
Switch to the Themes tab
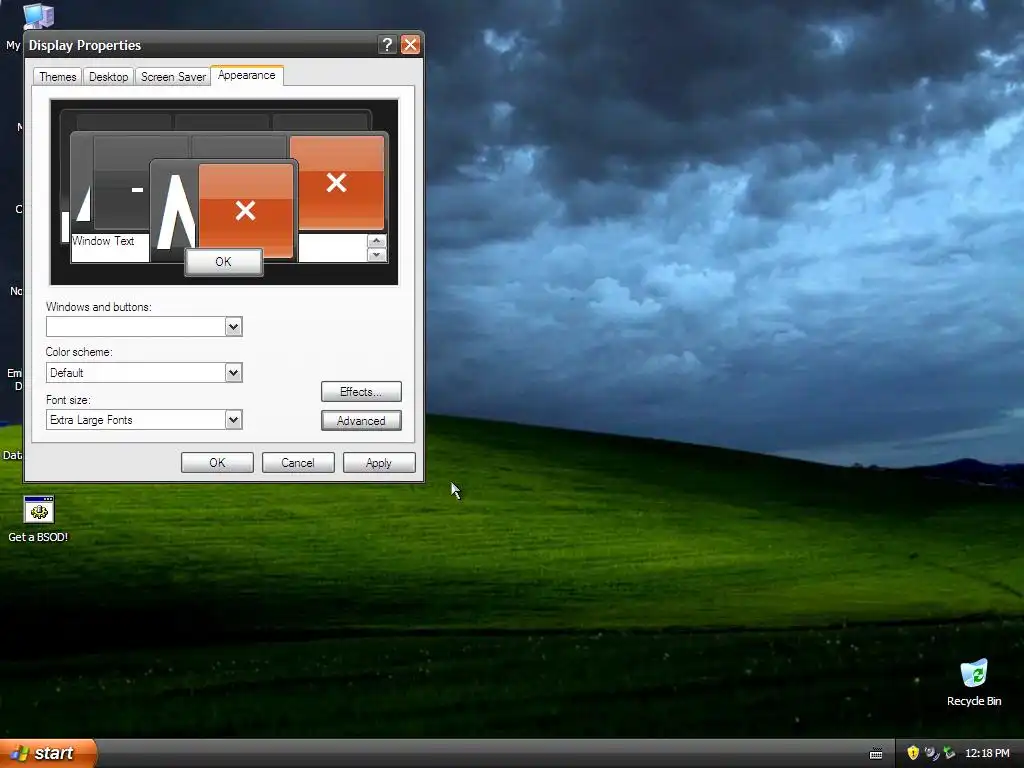(x=57, y=76)
